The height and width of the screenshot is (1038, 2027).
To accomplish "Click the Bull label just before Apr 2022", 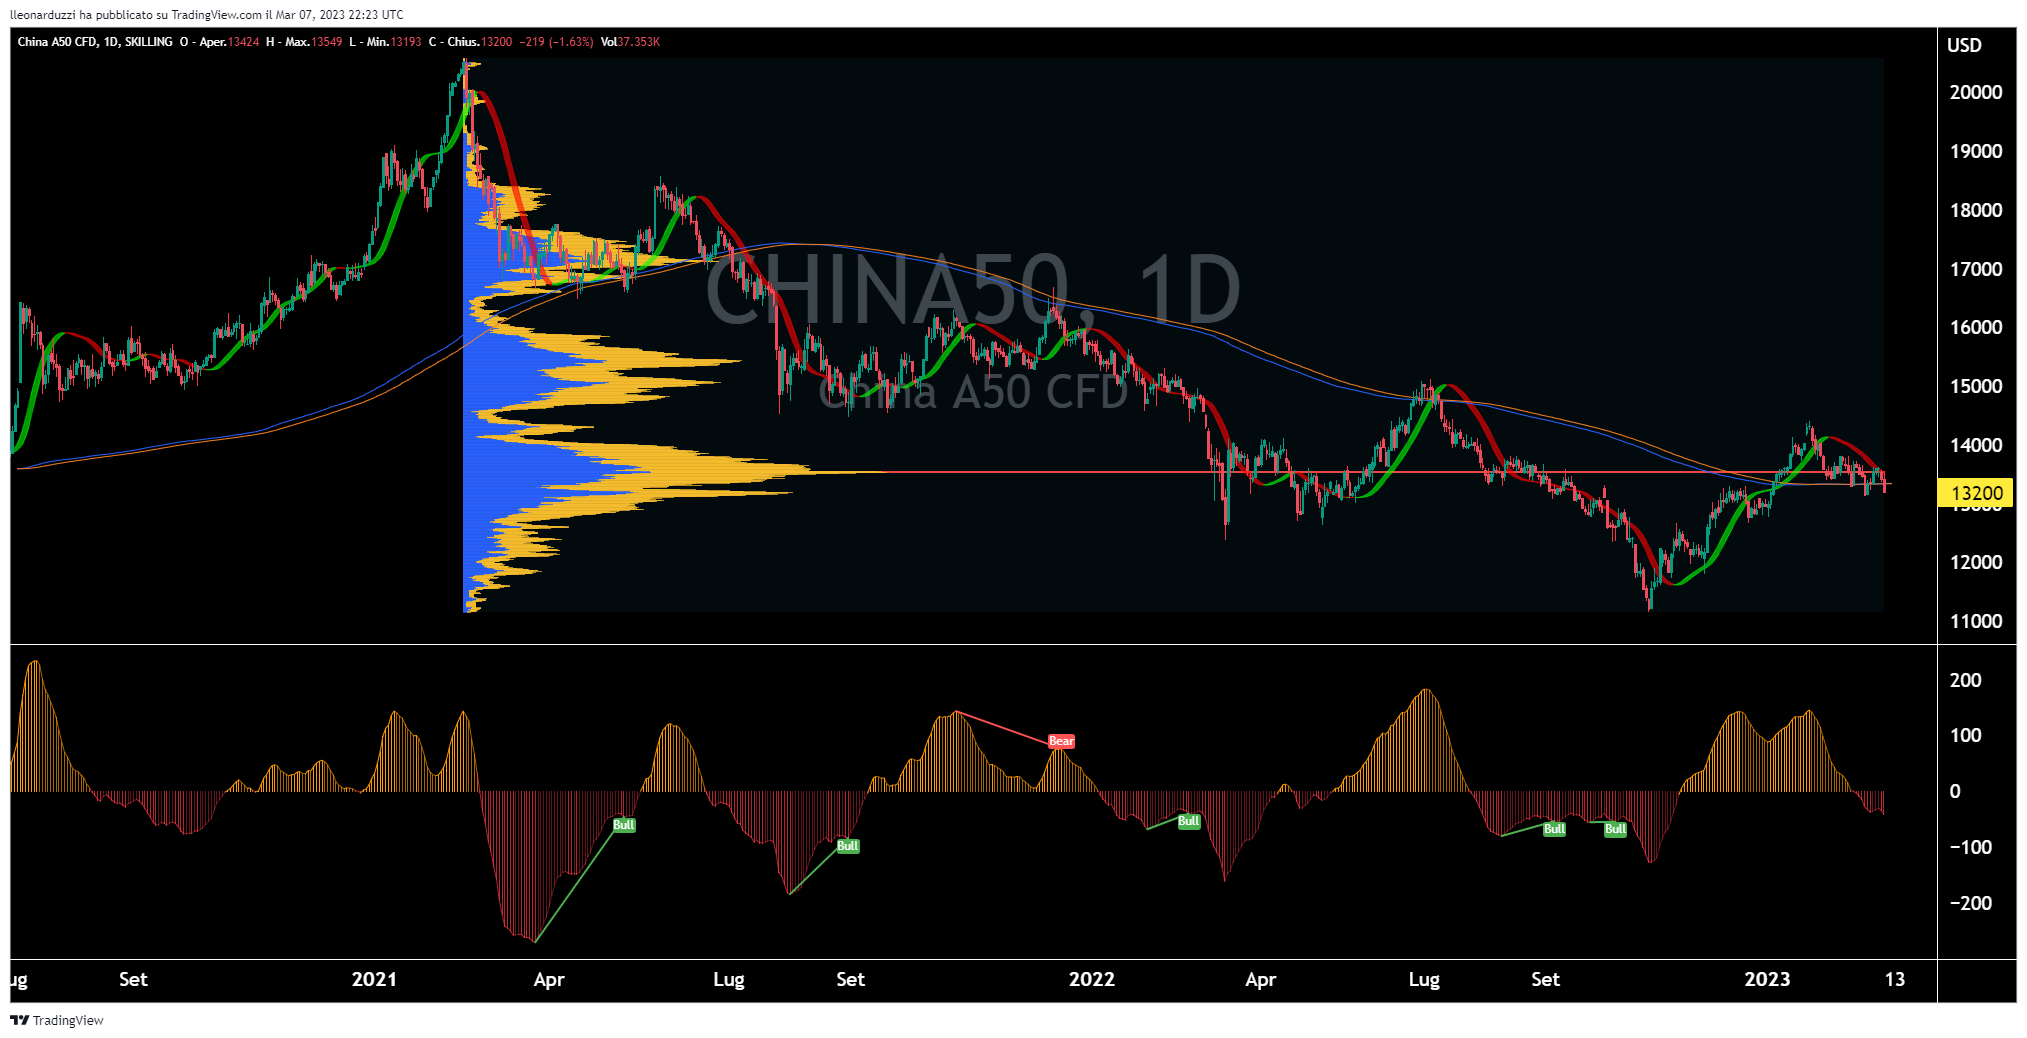I will (x=1189, y=821).
